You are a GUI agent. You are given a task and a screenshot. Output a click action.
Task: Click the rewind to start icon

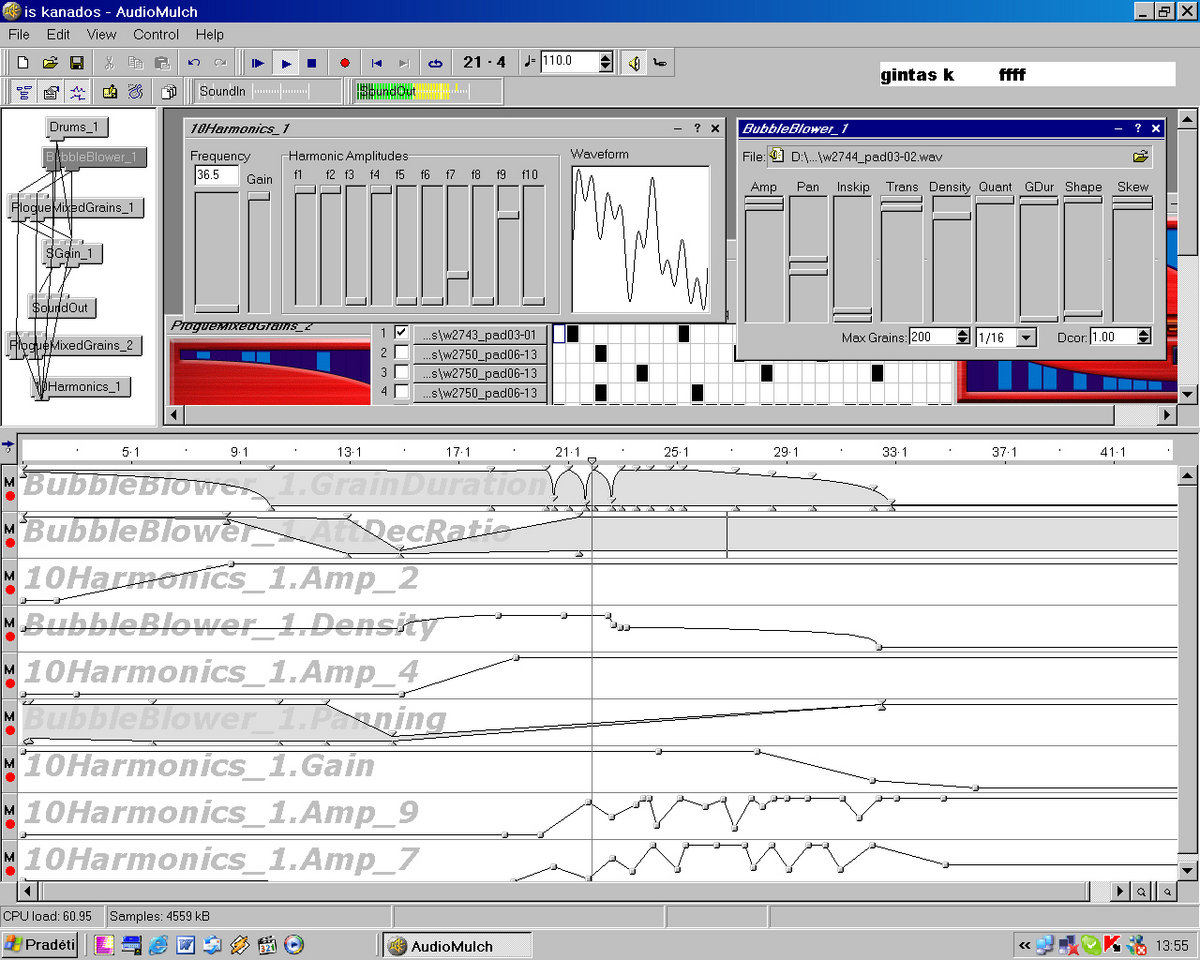[377, 63]
